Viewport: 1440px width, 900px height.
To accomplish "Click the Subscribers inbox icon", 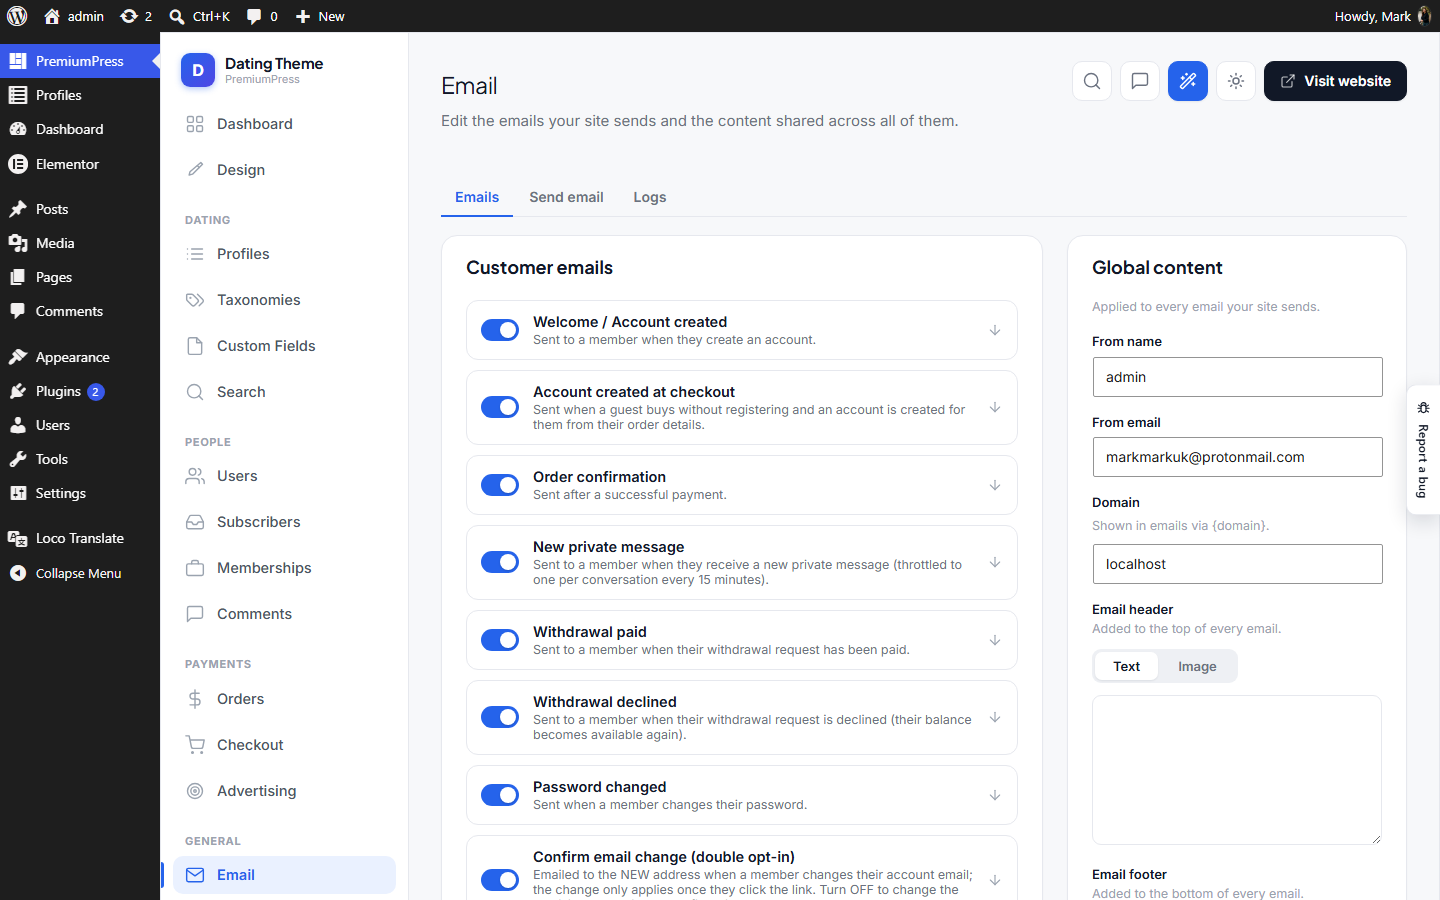I will [195, 522].
